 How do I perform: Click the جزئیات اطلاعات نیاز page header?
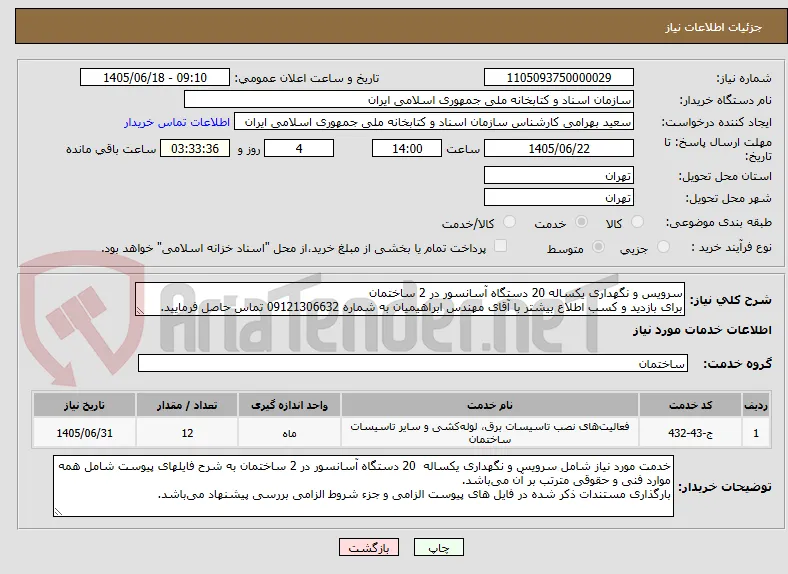(x=713, y=27)
